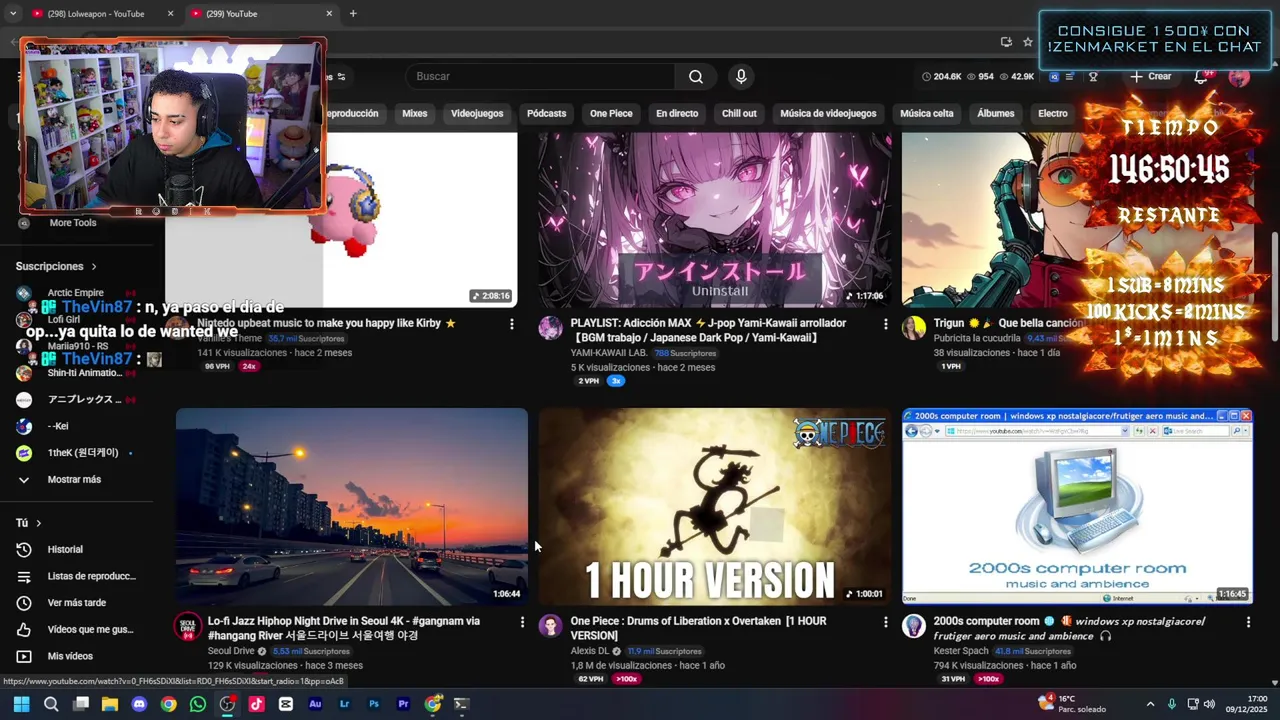Launch WhatsApp from taskbar
Viewport: 1280px width, 720px height.
(198, 704)
